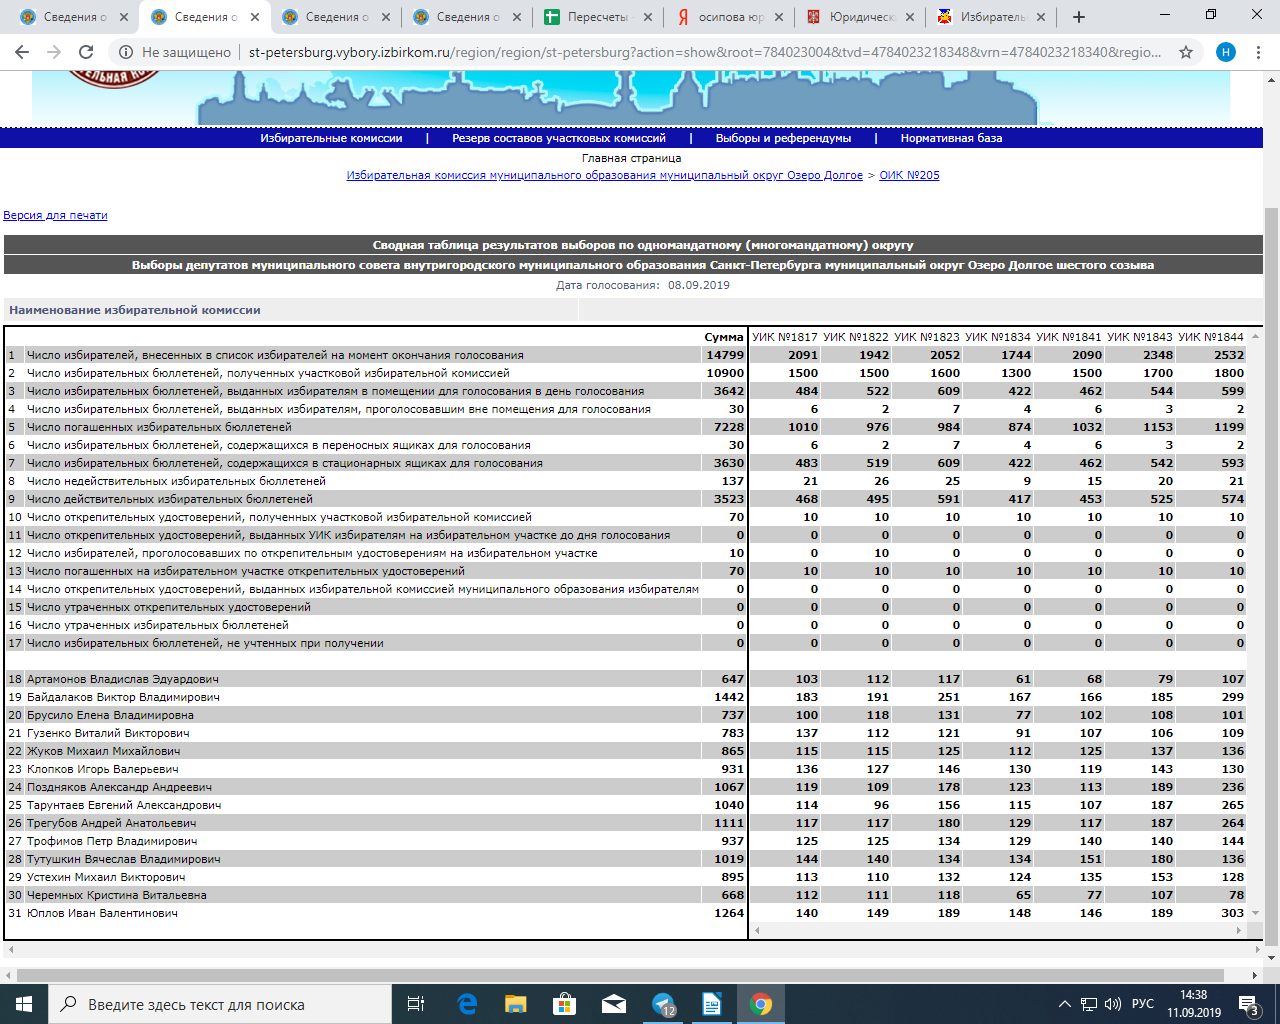Go to Главная страница
The image size is (1280, 1024).
coord(632,158)
